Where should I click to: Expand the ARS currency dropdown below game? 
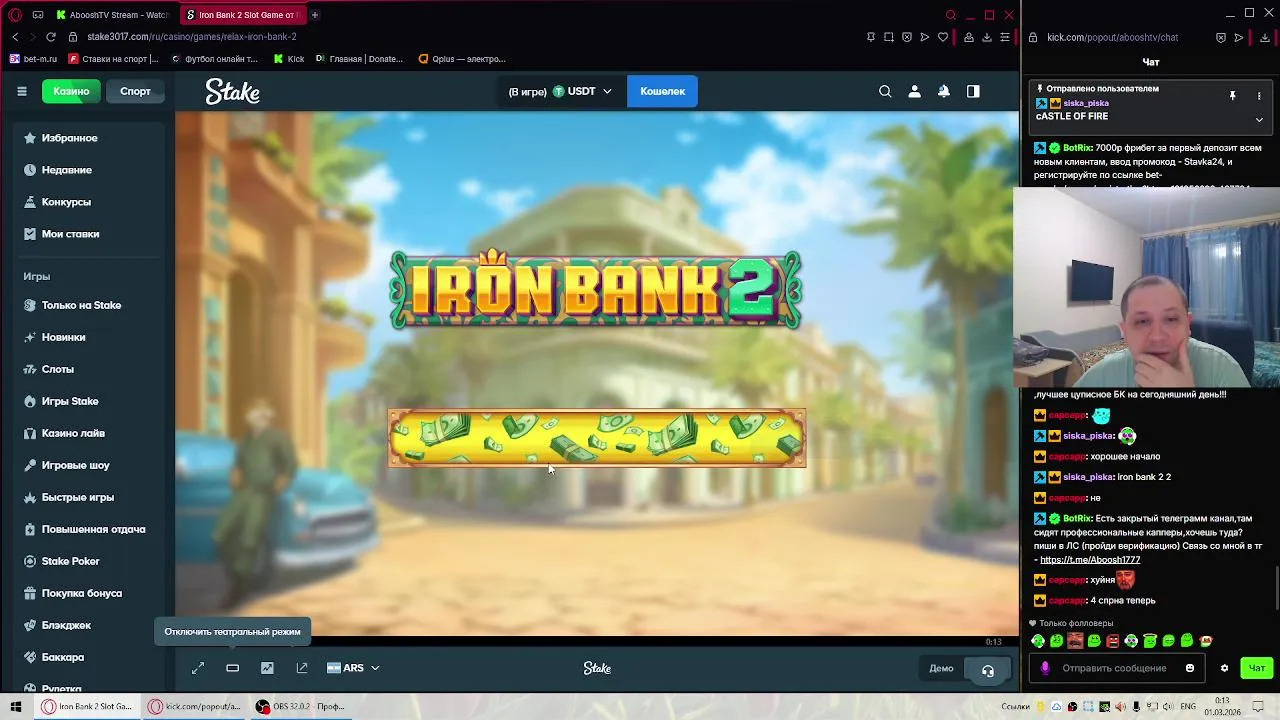tap(353, 668)
